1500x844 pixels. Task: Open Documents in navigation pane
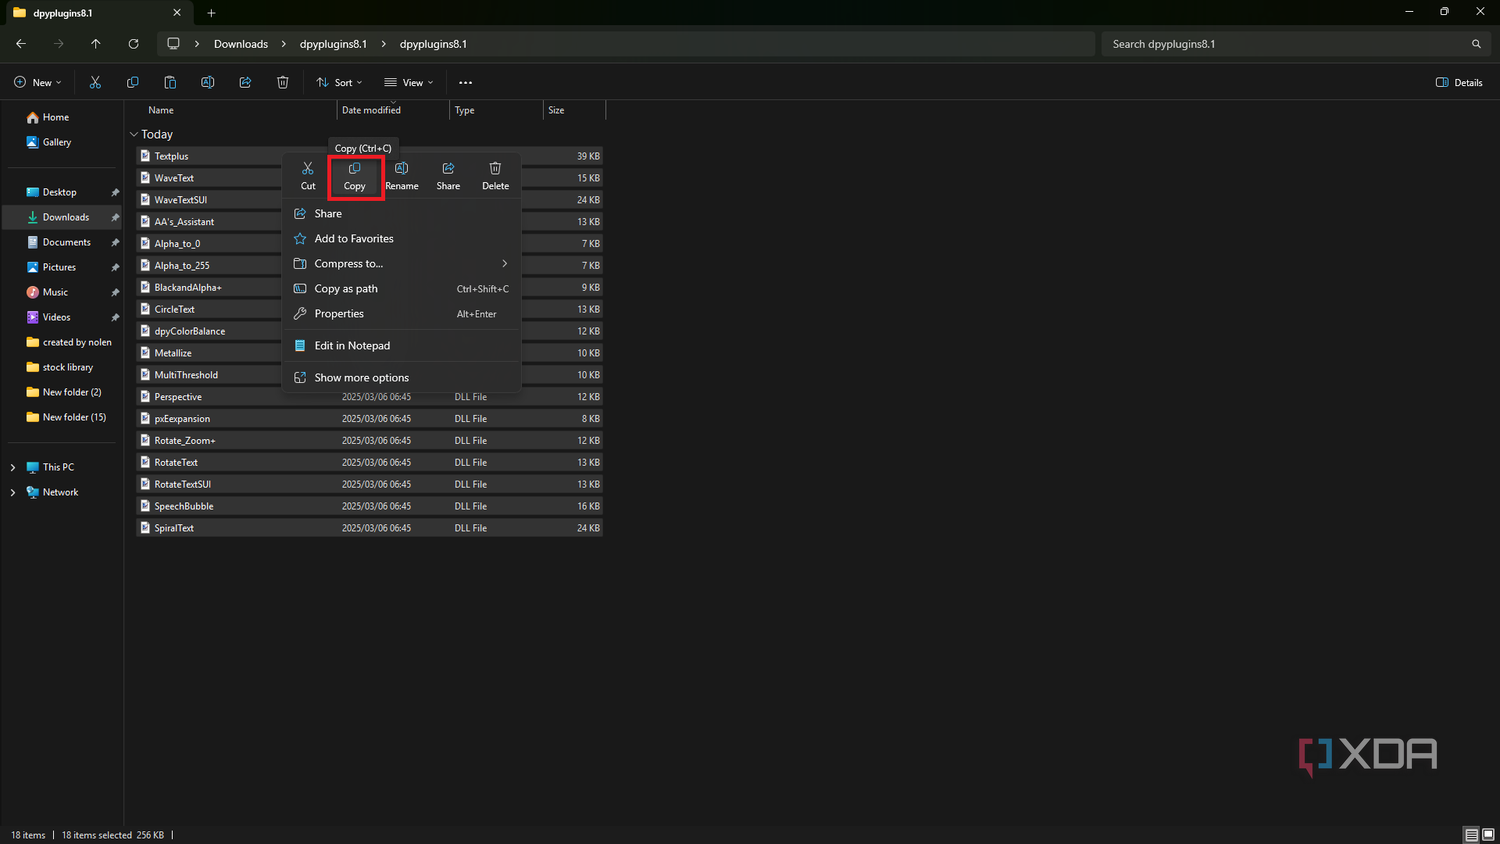(x=66, y=242)
